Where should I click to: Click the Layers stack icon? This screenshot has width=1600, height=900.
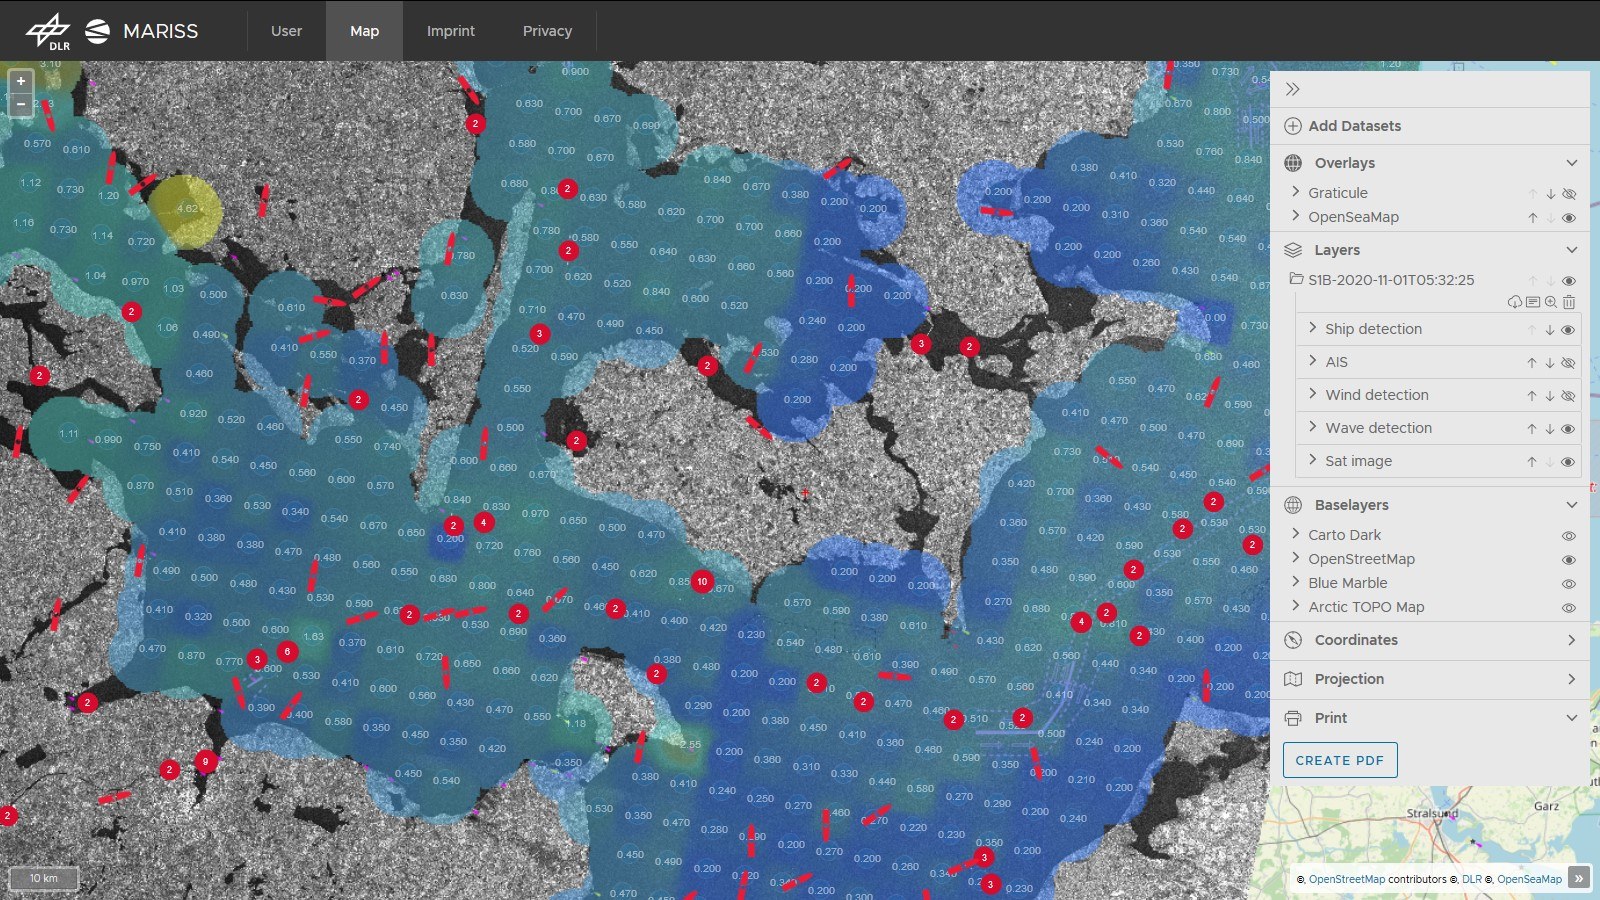(x=1293, y=250)
